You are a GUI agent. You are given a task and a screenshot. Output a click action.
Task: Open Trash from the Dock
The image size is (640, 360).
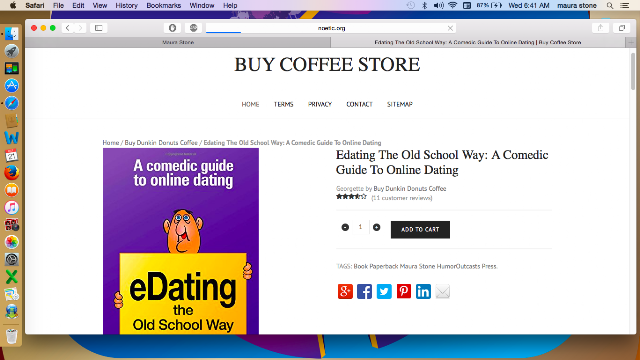(12, 336)
